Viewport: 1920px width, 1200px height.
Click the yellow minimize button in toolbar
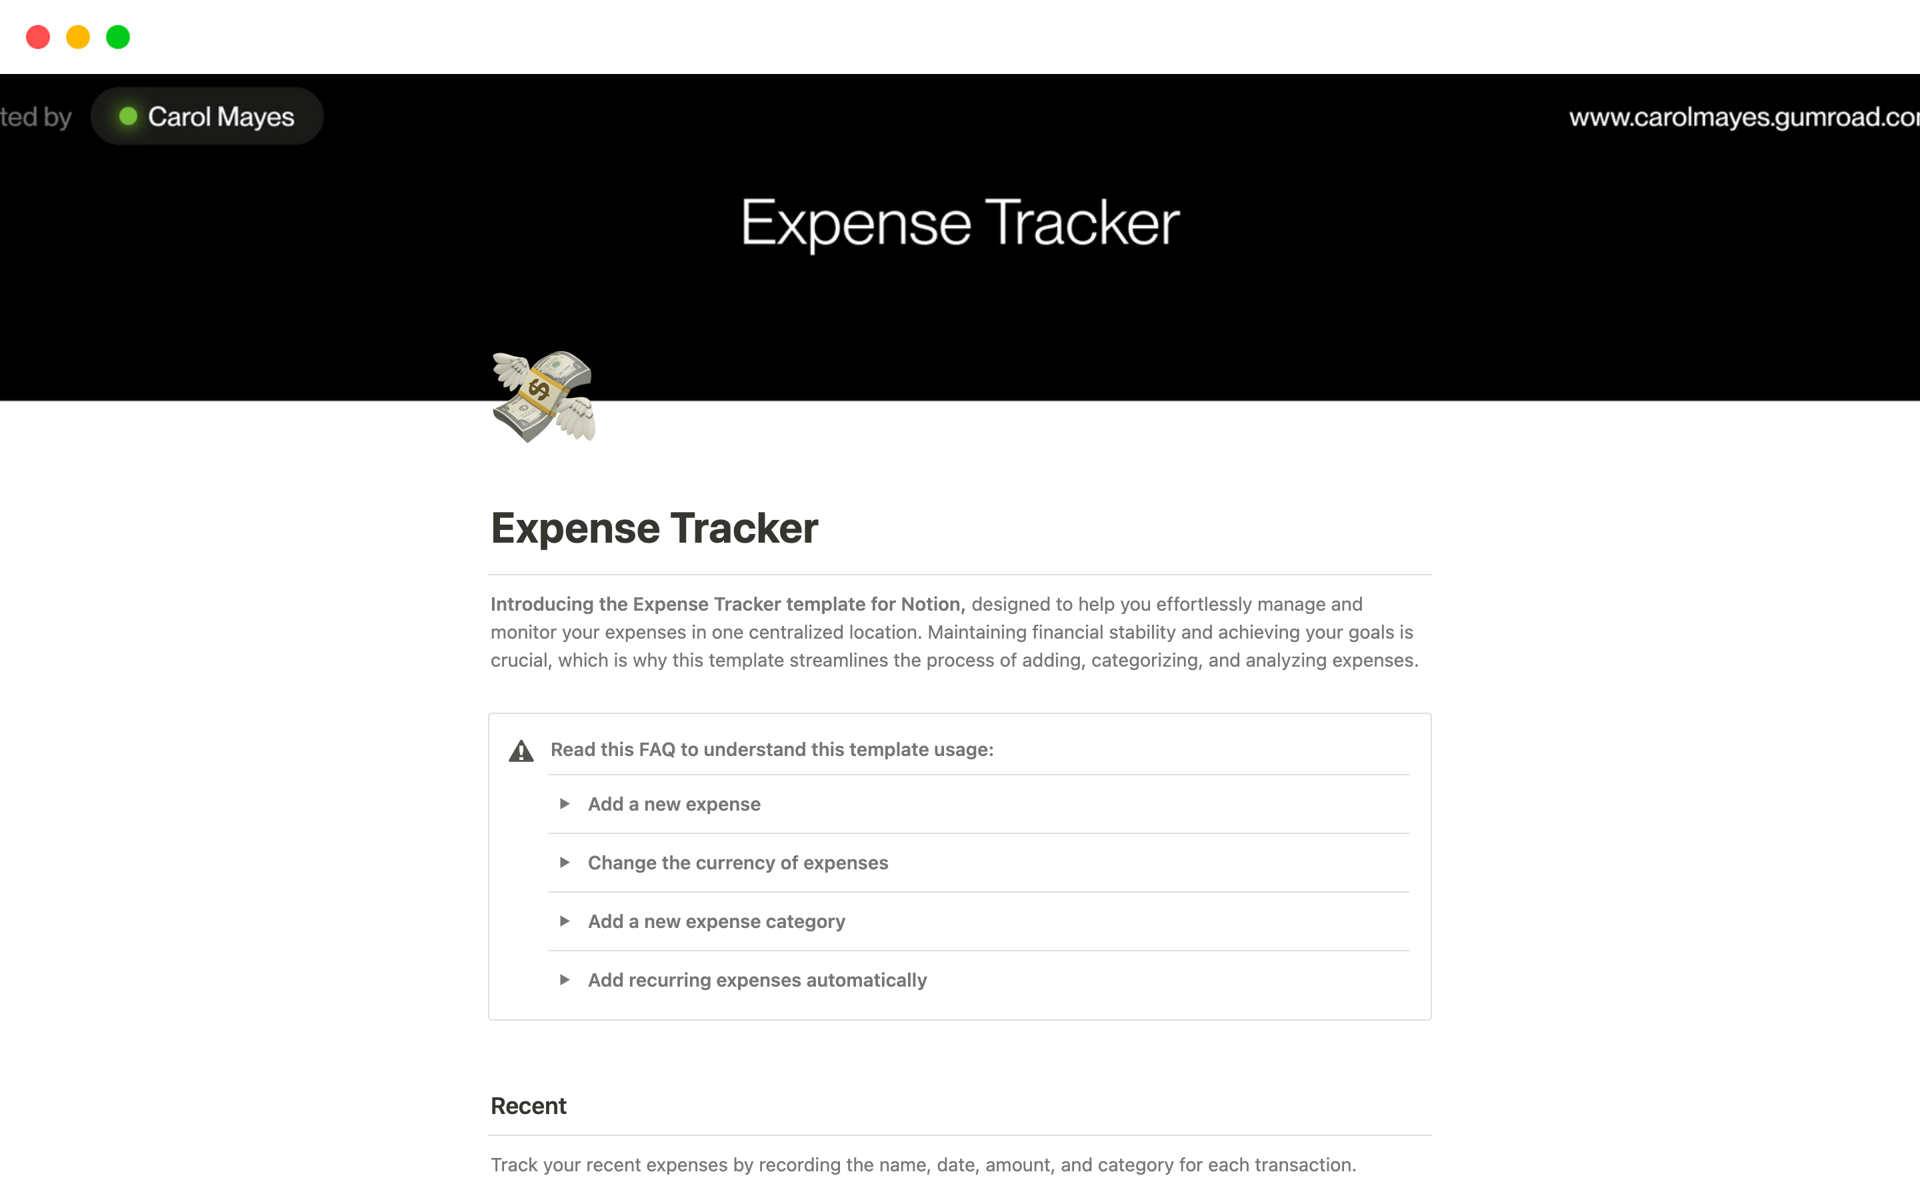pos(77,36)
